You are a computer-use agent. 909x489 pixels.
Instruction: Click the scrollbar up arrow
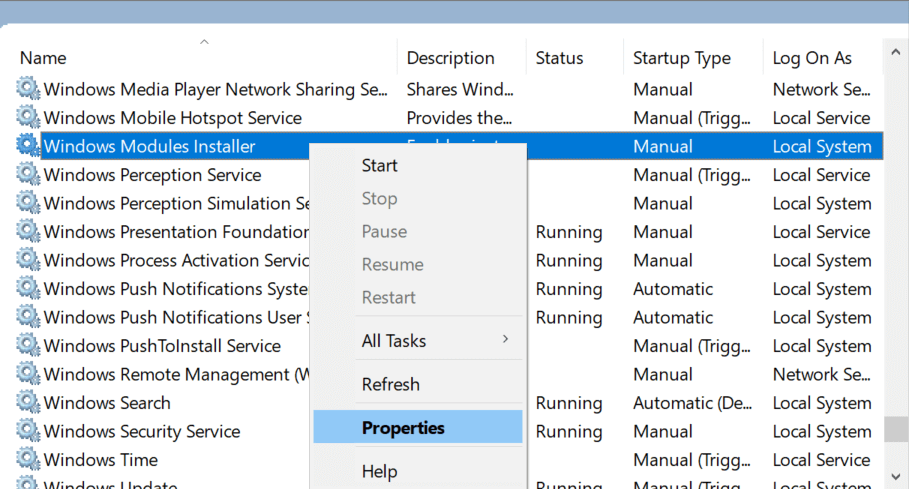click(896, 53)
